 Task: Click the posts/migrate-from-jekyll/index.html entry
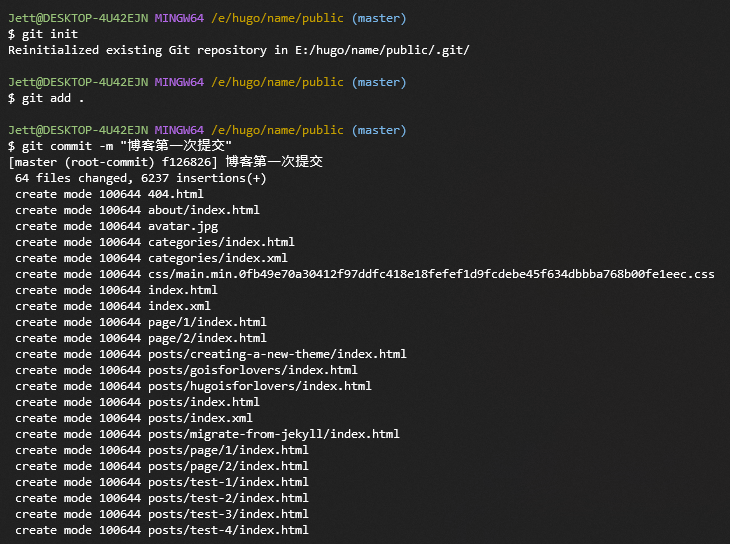point(273,434)
